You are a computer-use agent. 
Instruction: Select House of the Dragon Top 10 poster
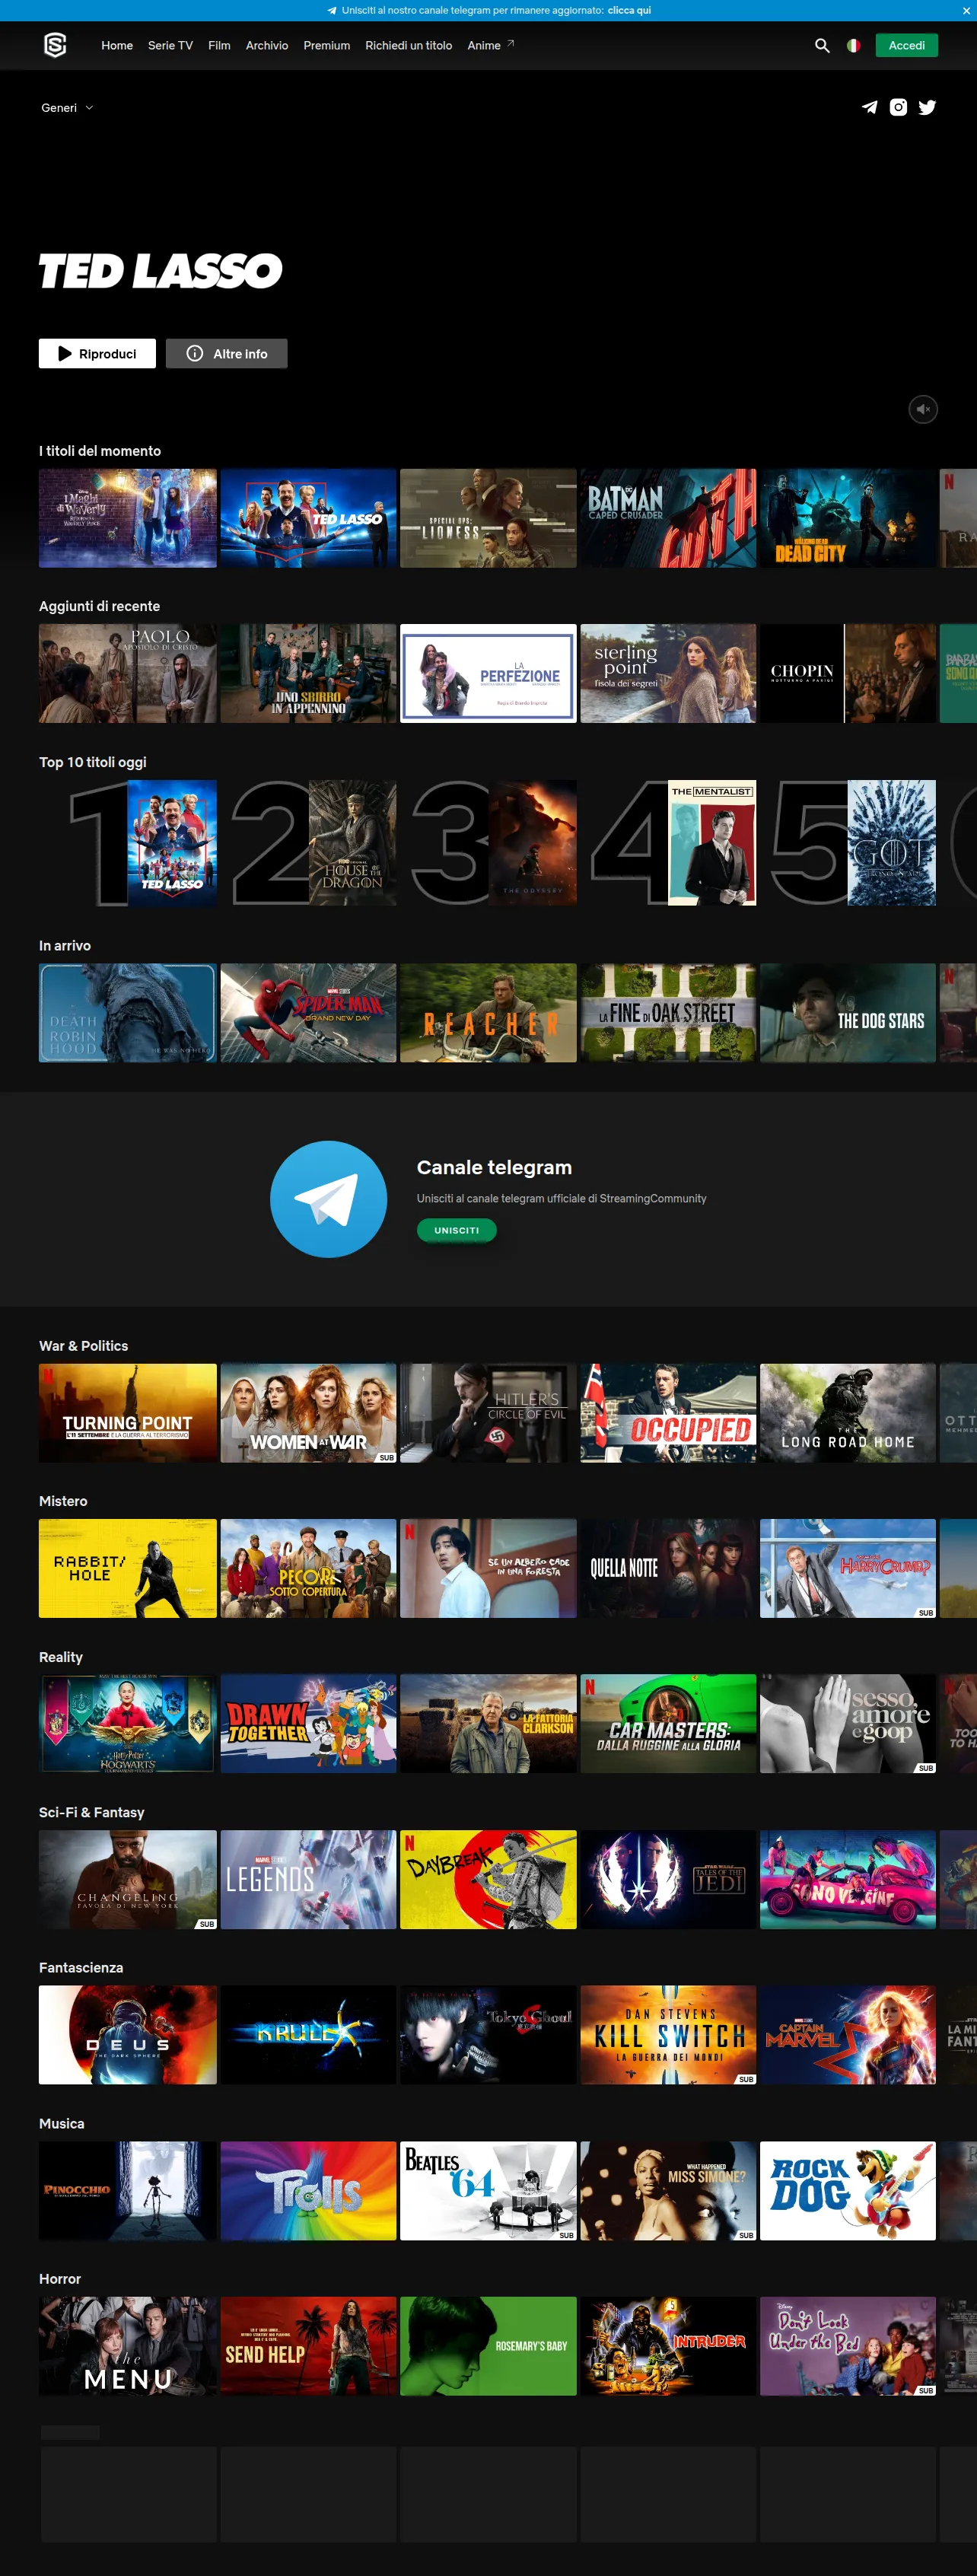(x=352, y=843)
